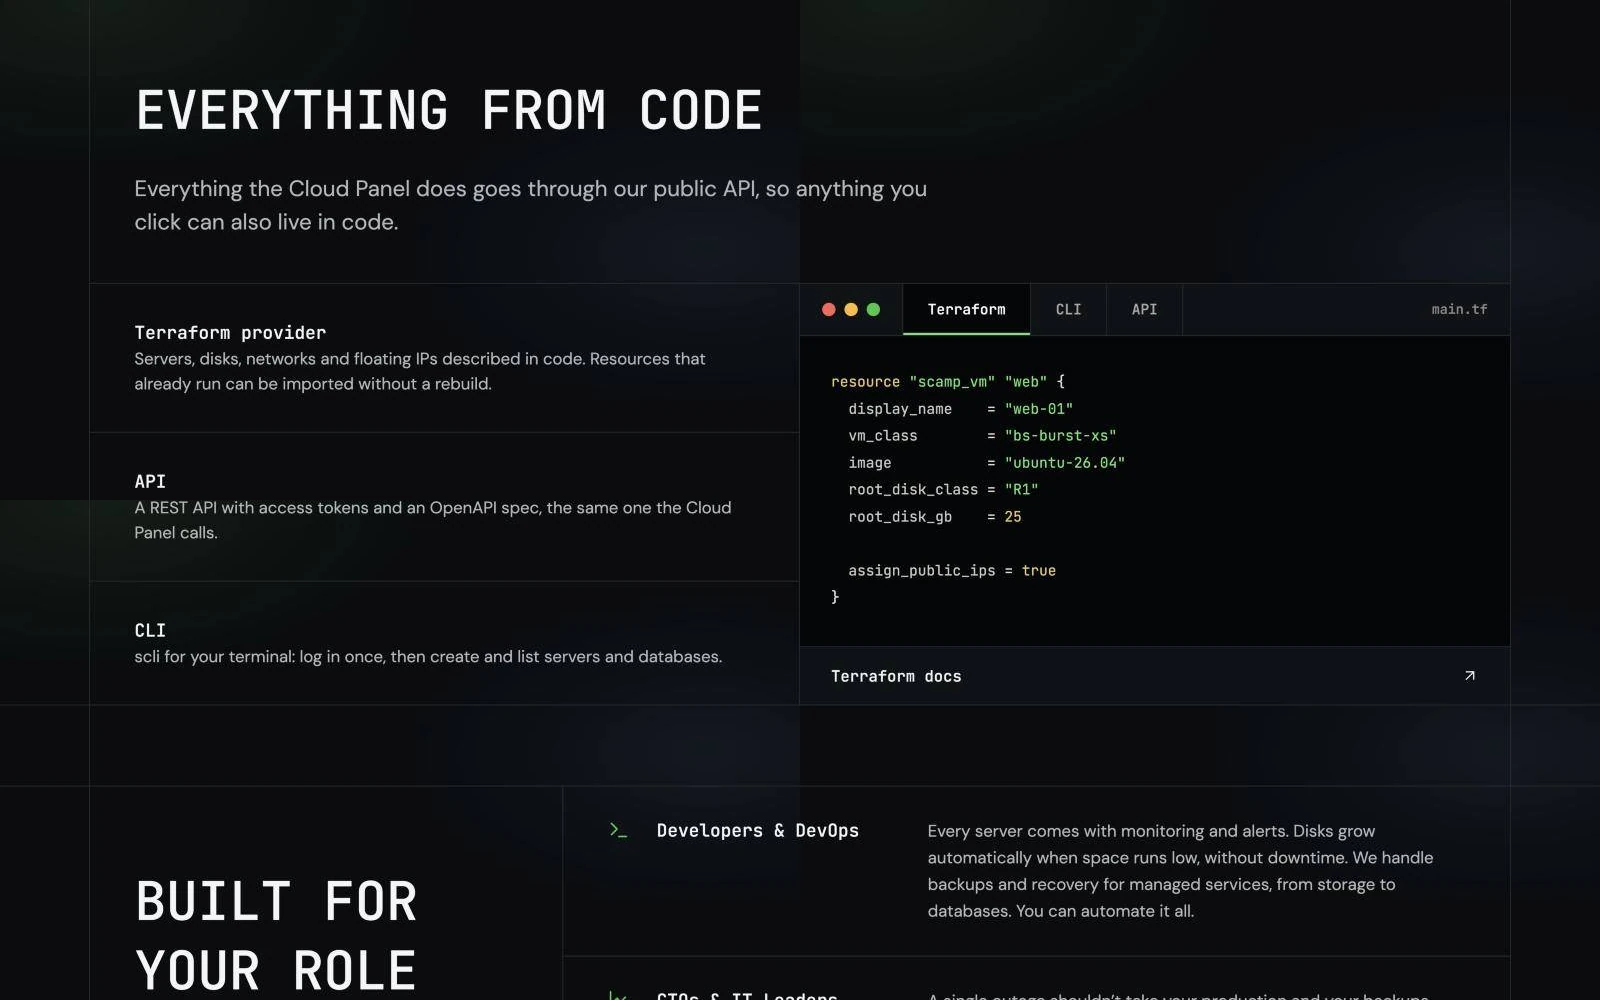Open the CLI code tab
Image resolution: width=1600 pixels, height=1000 pixels.
pyautogui.click(x=1068, y=309)
